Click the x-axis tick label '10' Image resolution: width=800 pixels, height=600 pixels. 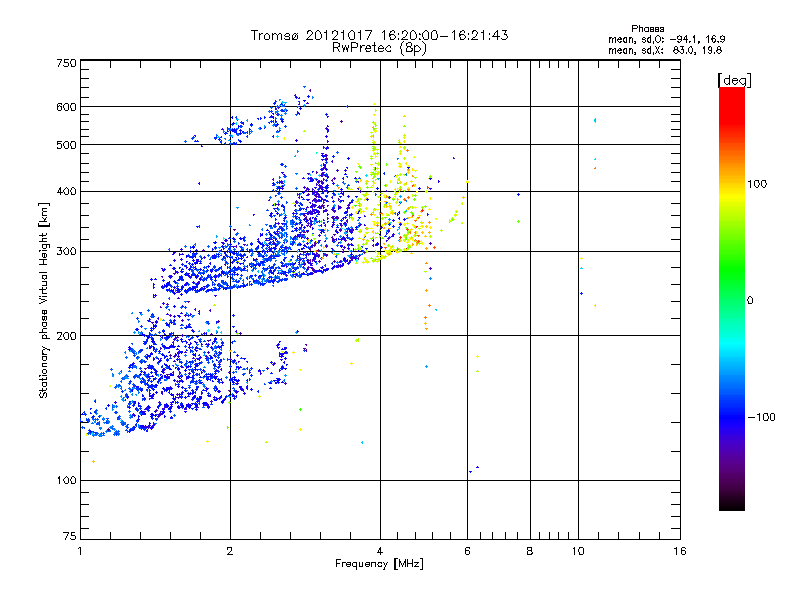pyautogui.click(x=578, y=551)
